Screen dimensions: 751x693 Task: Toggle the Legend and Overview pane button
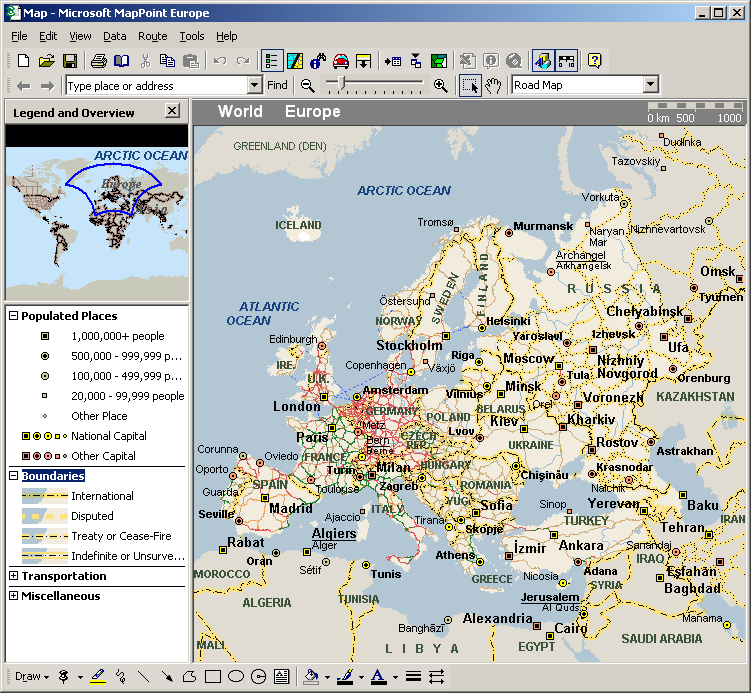click(272, 61)
